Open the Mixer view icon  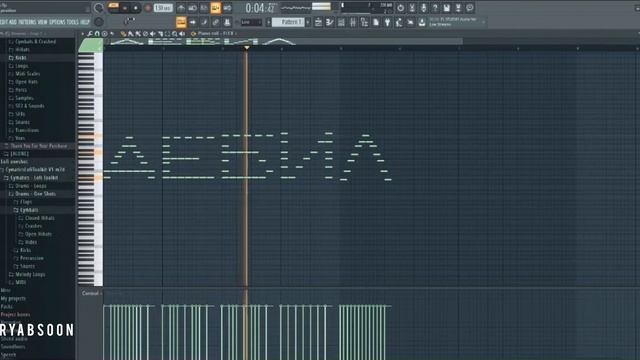353,22
